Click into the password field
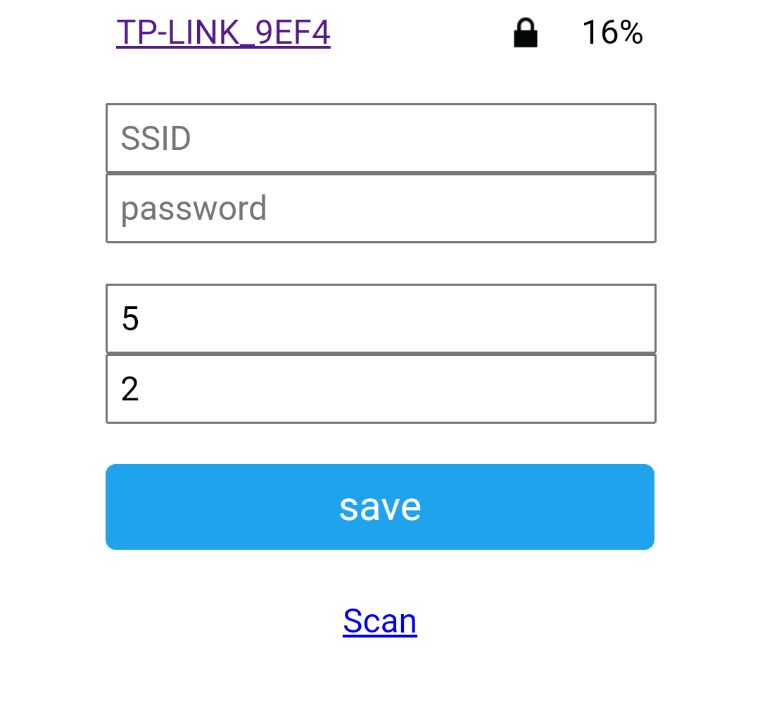 point(380,208)
